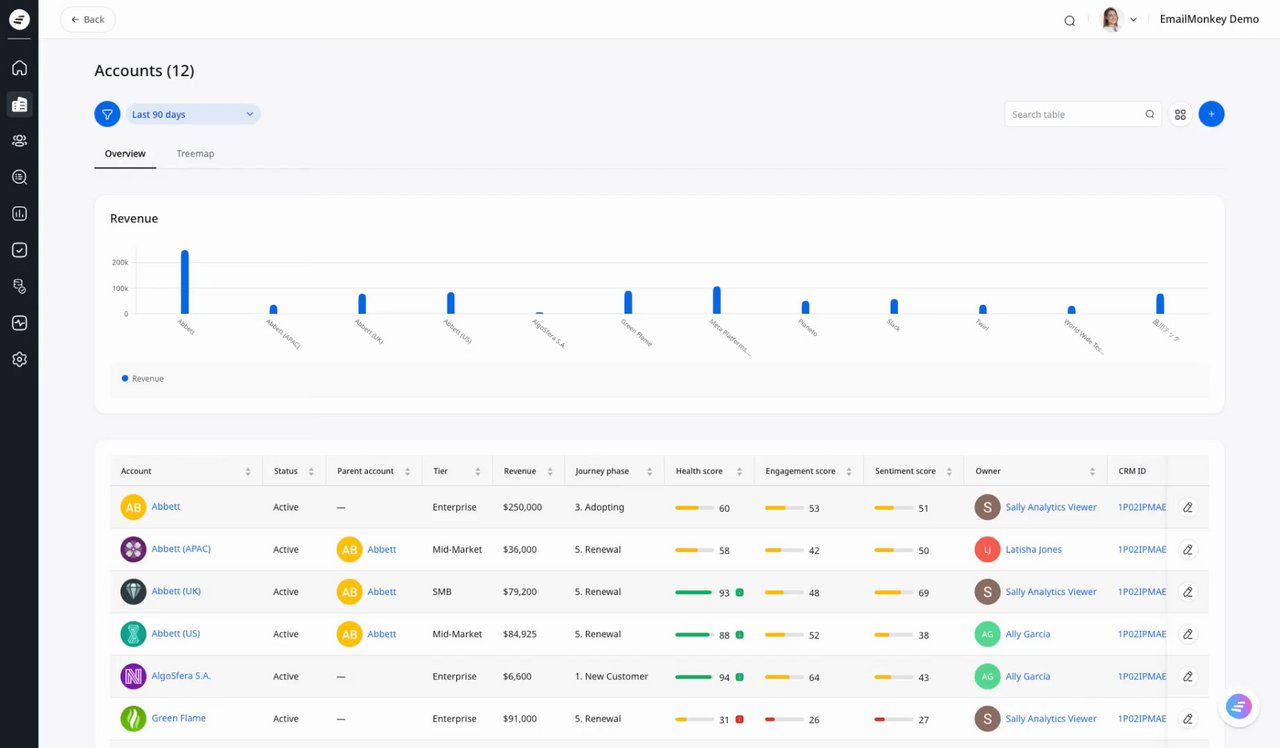Click the EmailMonkey Demo workspace name

tap(1209, 19)
